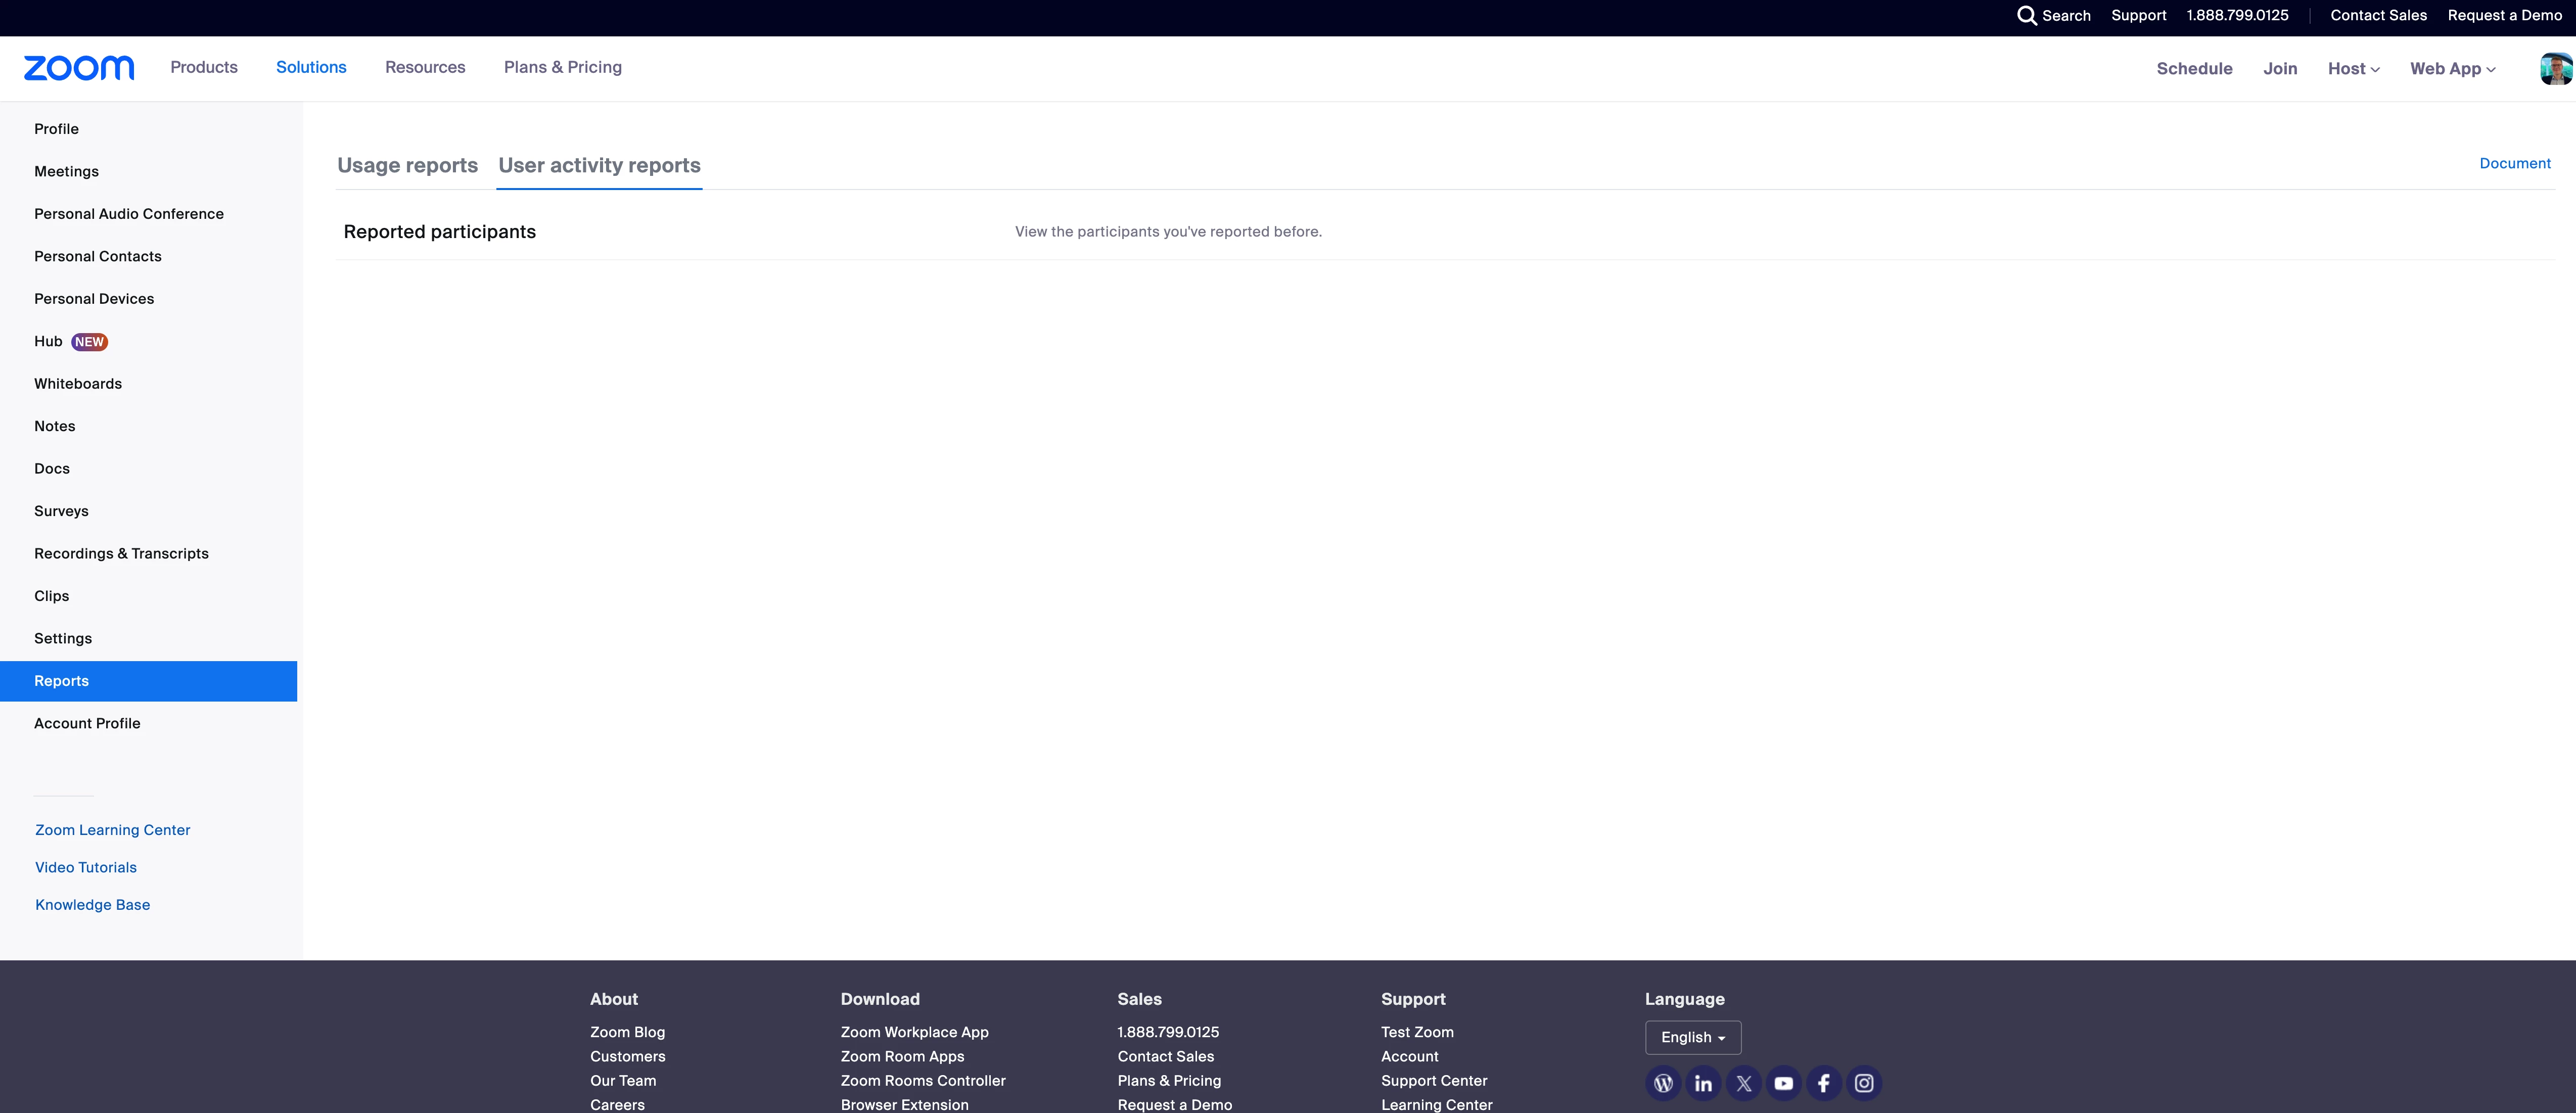Screen dimensions: 2576x1113
Task: Open the English language selector
Action: click(1692, 1037)
